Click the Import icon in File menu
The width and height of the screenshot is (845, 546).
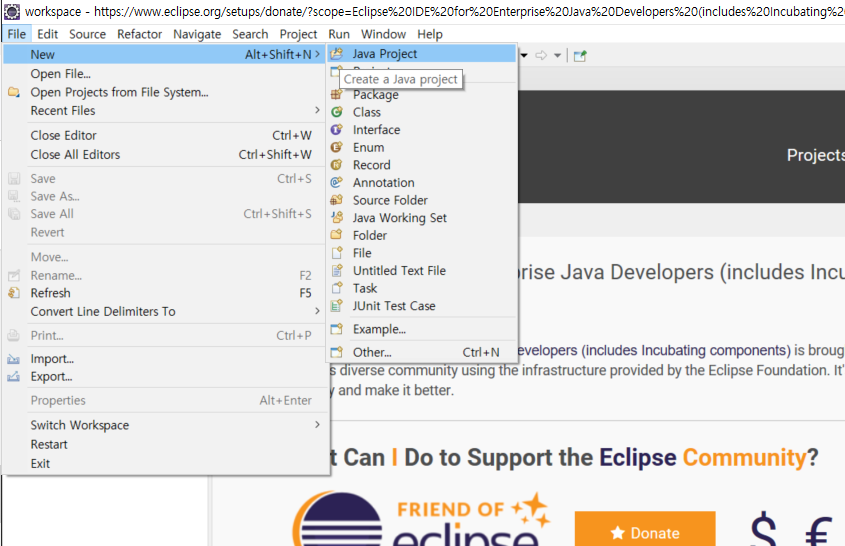click(x=14, y=358)
